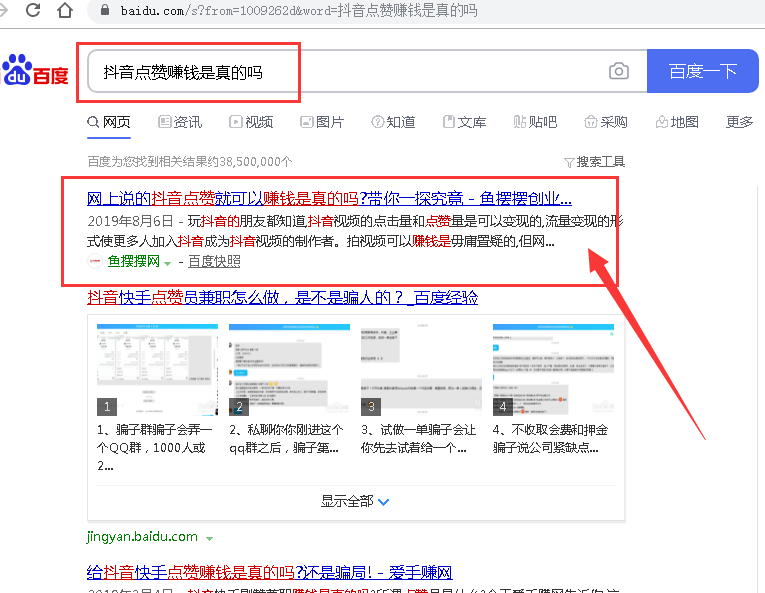Click caption 1、骗子群骗子会弄一个QQ群

point(155,448)
